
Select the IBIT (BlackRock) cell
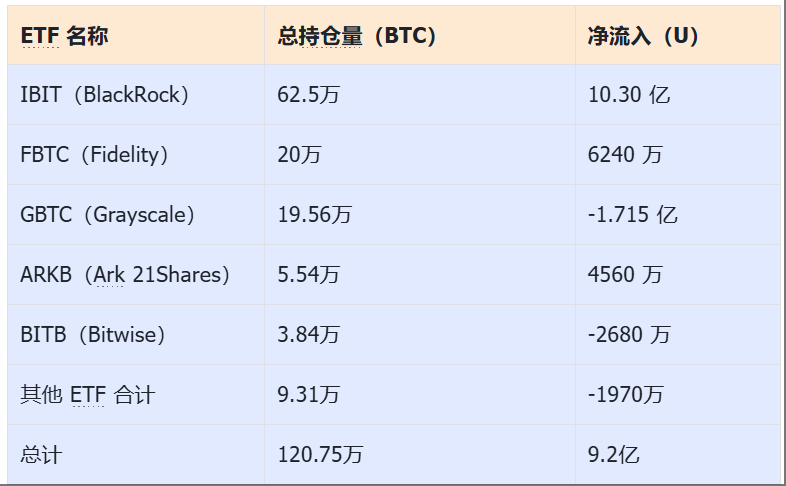click(x=136, y=95)
